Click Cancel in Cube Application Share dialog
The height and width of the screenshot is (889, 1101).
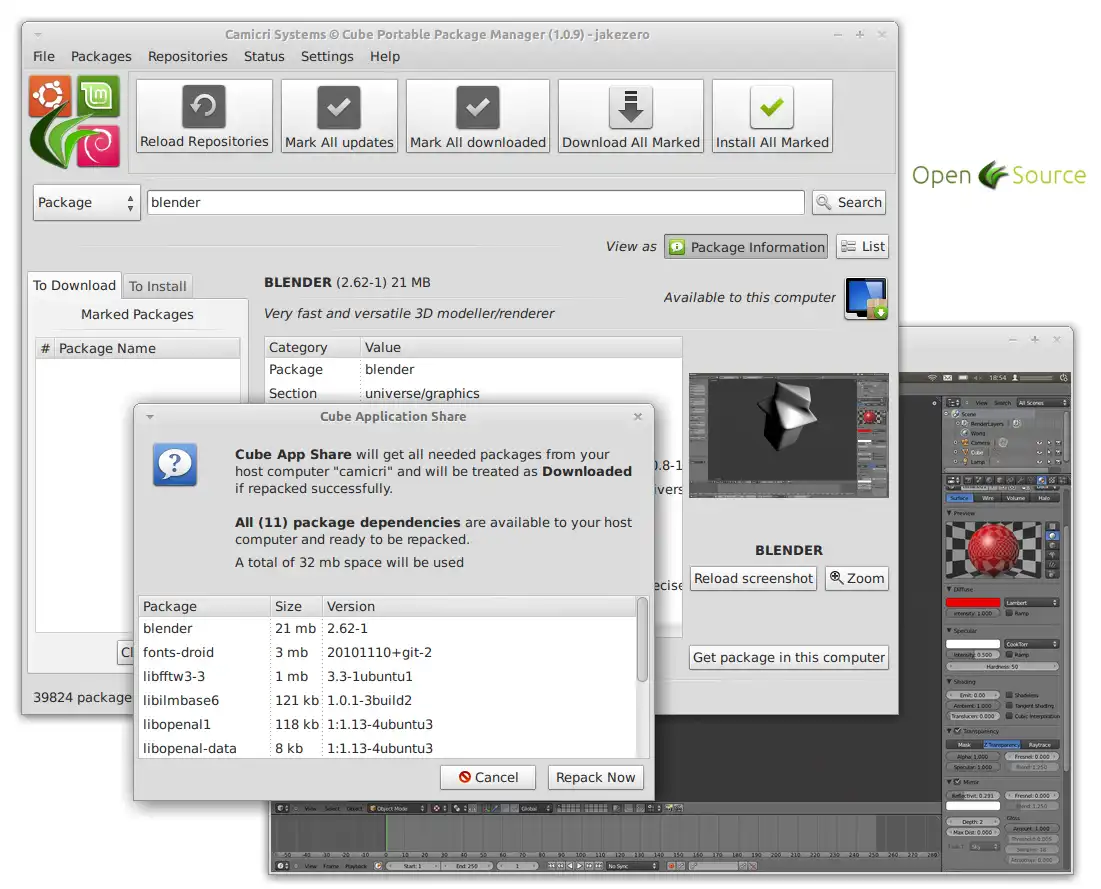pos(488,777)
